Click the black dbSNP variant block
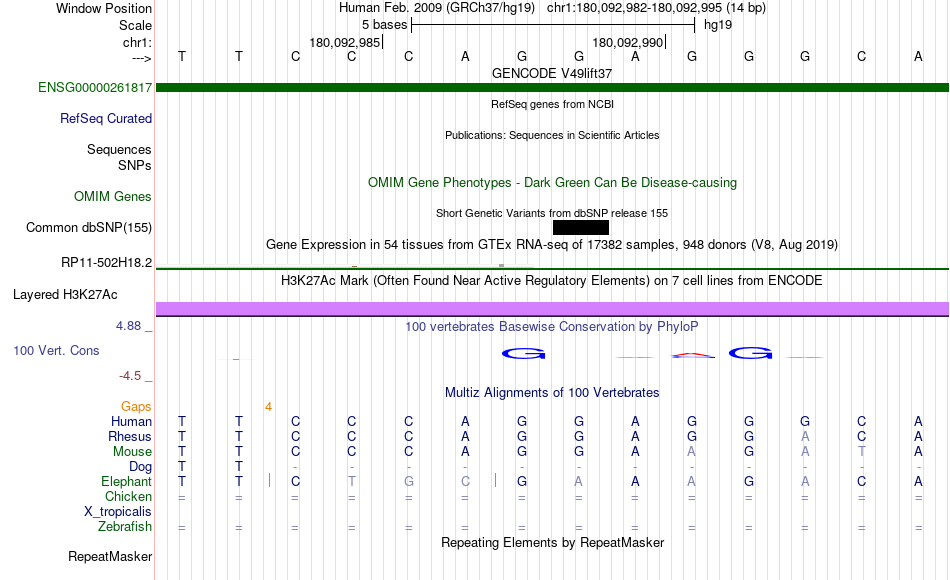This screenshot has height=580, width=950. (581, 227)
